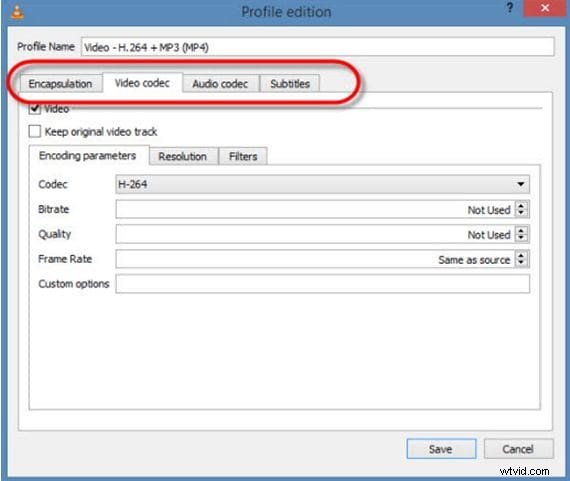
Task: Go to the Subtitles tab
Action: pos(290,84)
